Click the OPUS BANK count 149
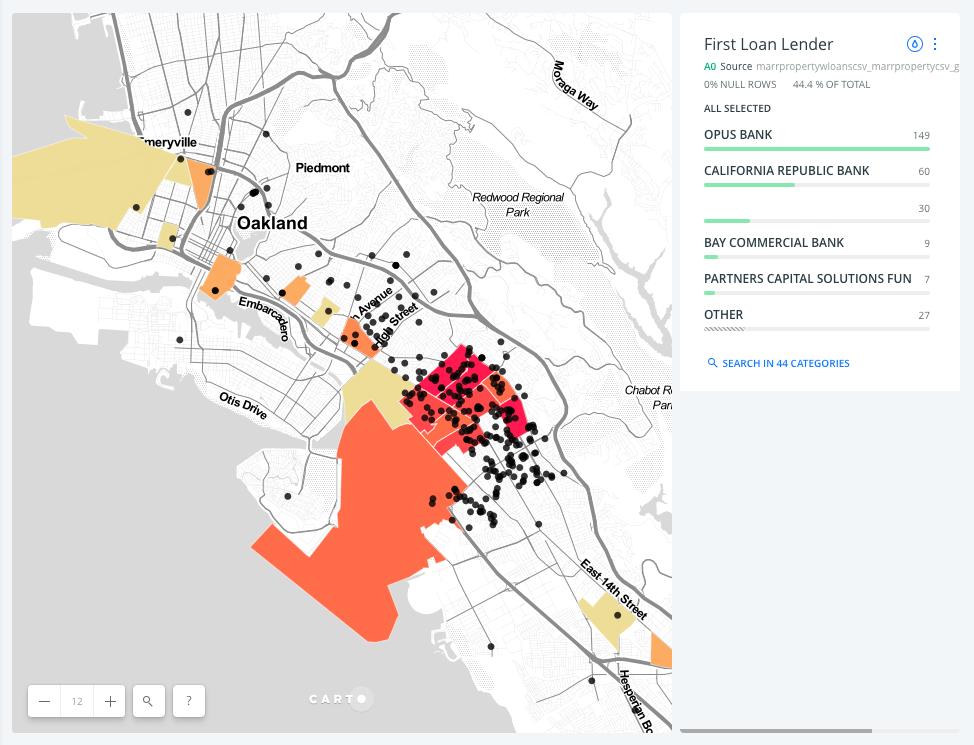This screenshot has height=745, width=974. coord(921,135)
